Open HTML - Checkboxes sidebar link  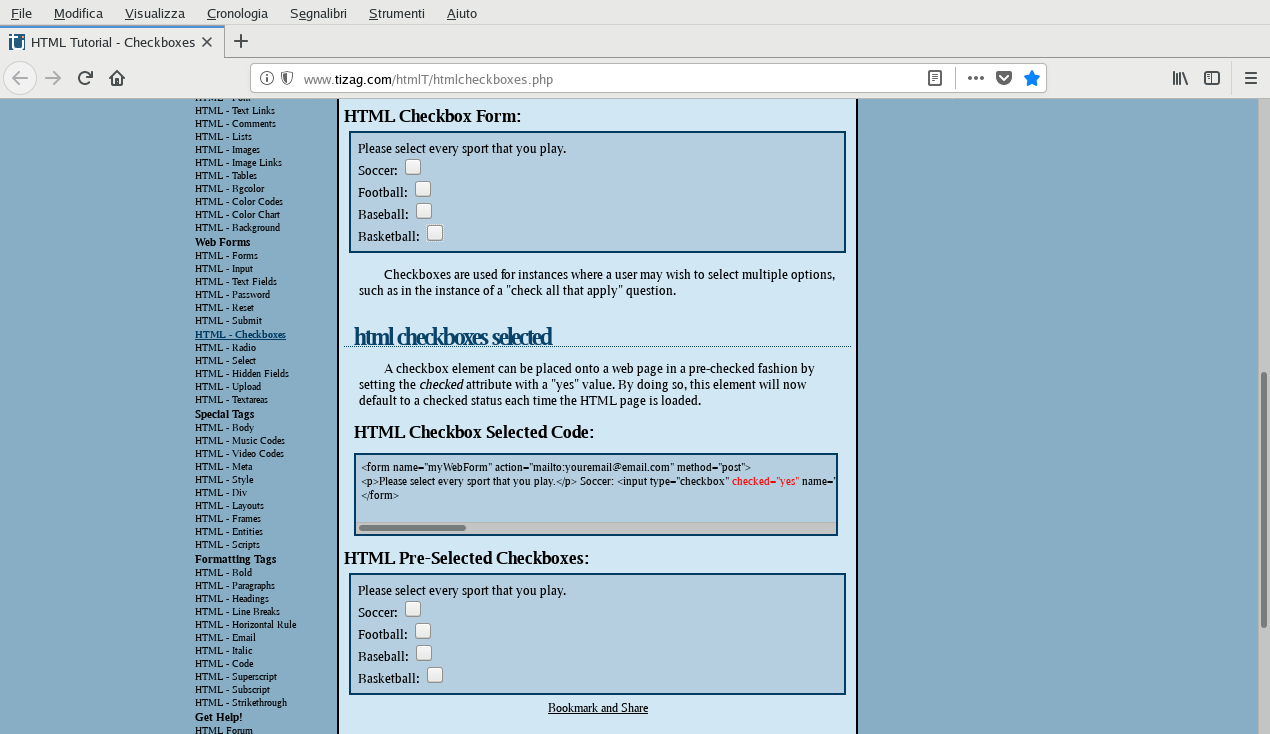pos(240,335)
